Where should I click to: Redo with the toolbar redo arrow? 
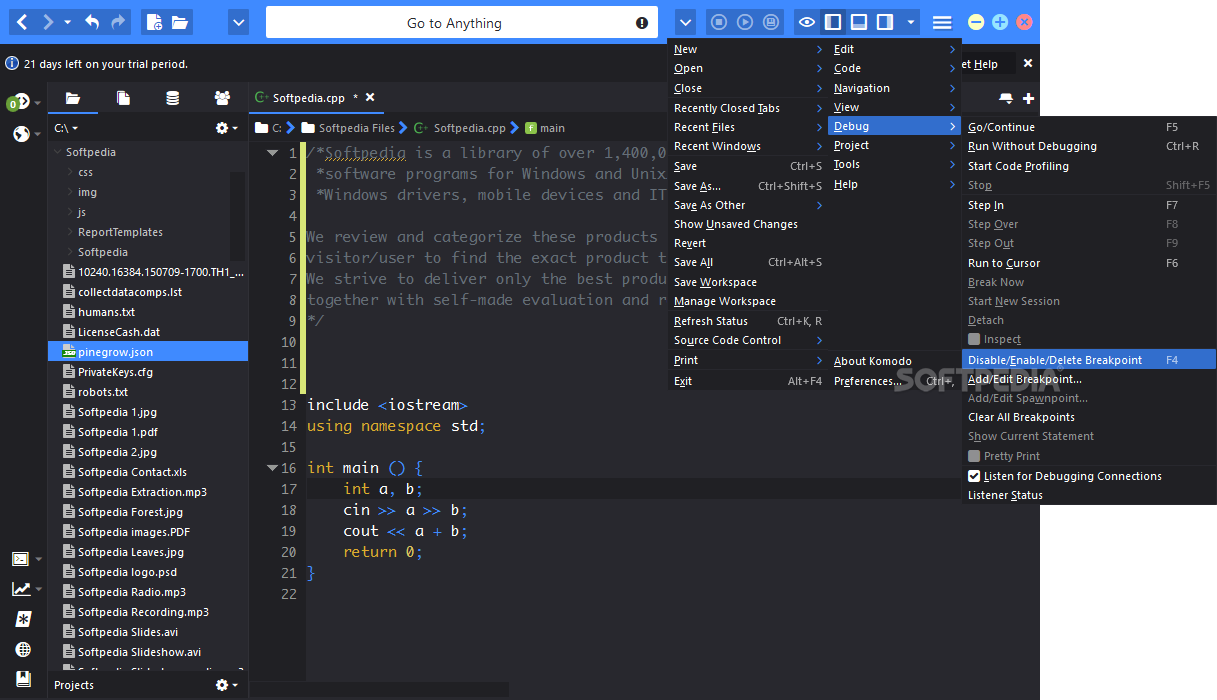tap(119, 22)
